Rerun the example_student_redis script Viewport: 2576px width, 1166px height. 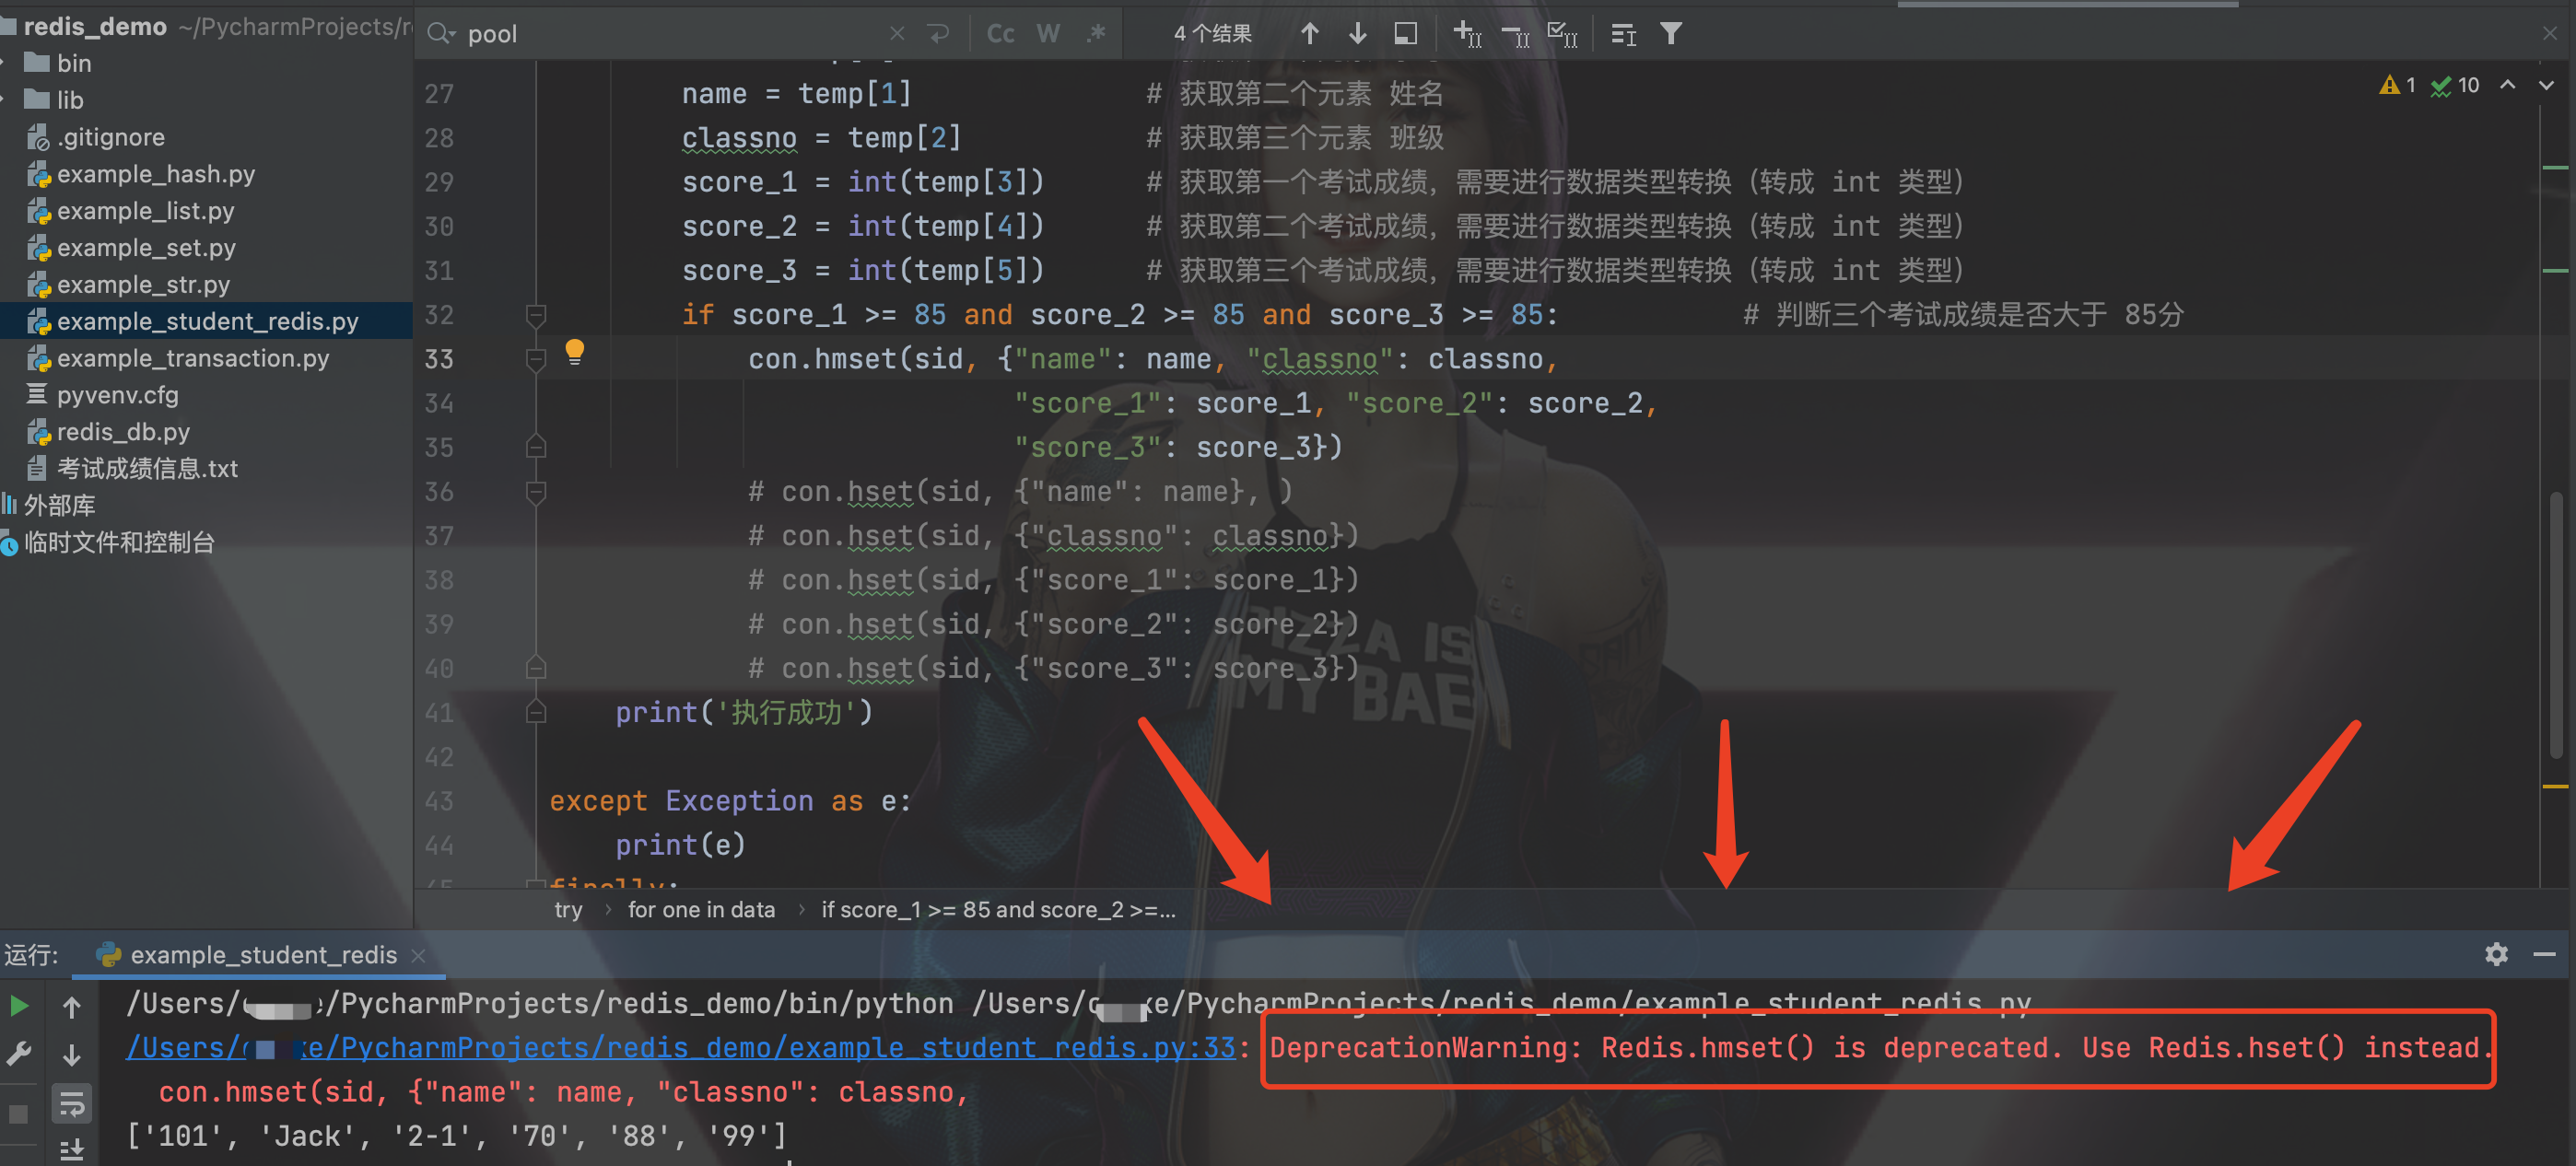(x=20, y=1005)
